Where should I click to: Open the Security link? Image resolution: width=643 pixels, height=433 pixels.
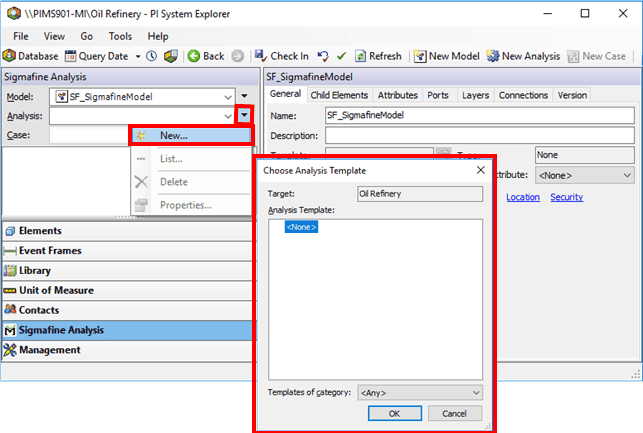pyautogui.click(x=566, y=197)
